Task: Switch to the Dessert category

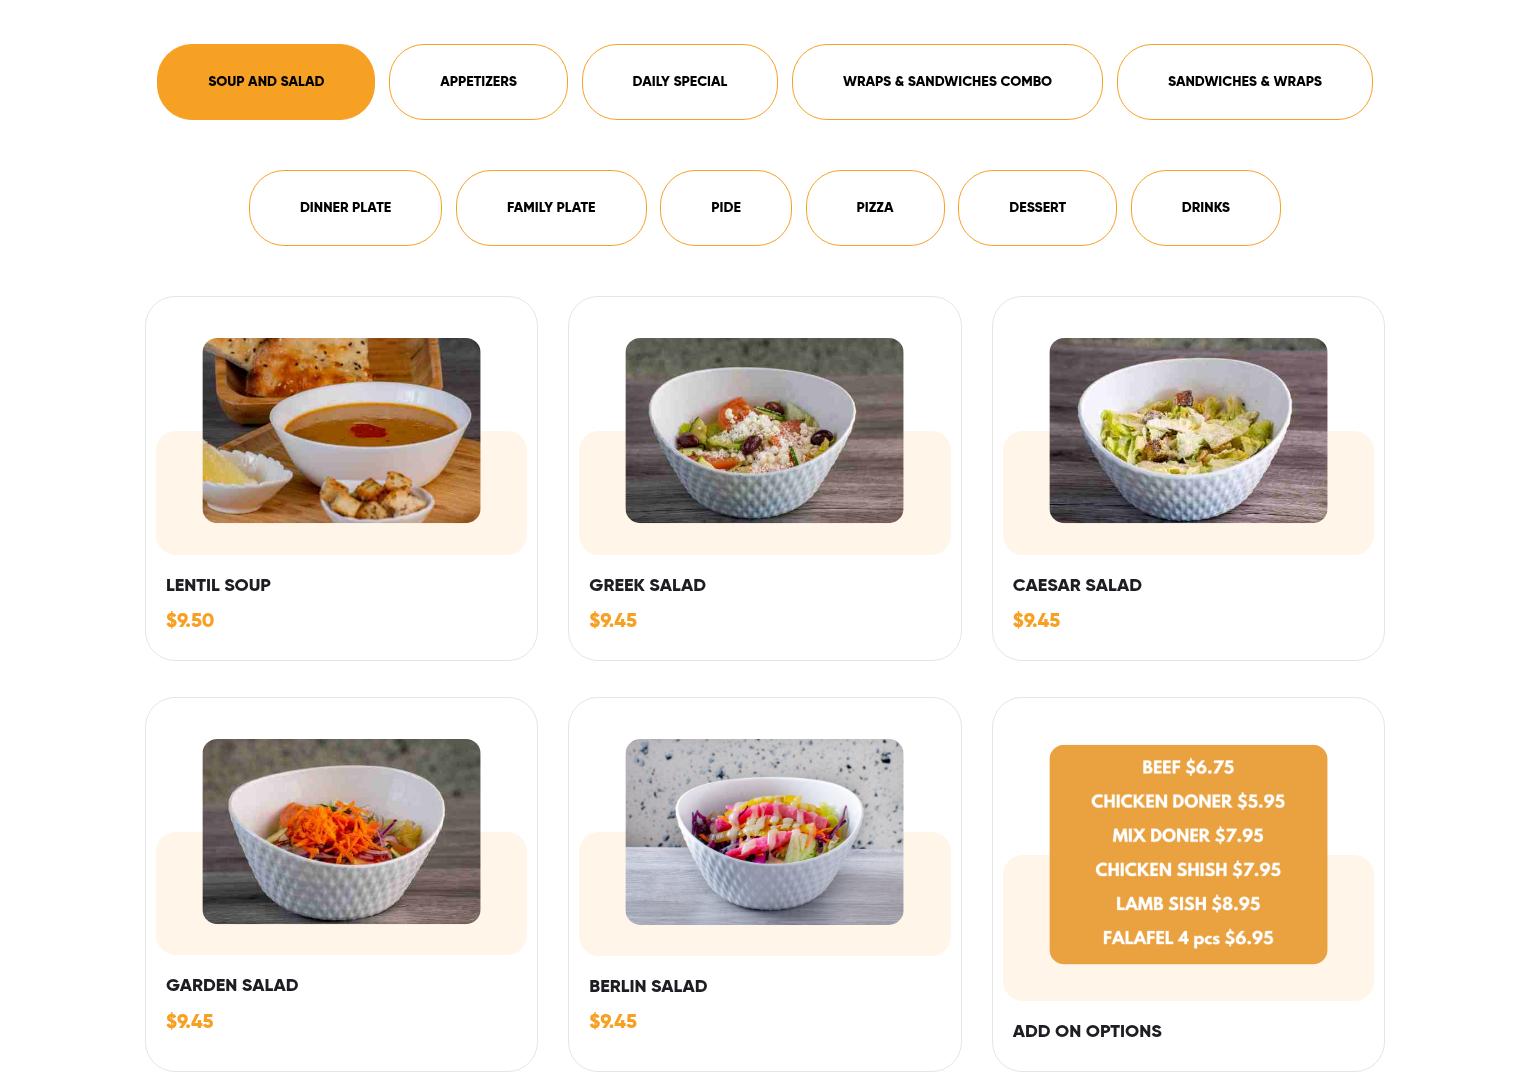Action: tap(1037, 208)
